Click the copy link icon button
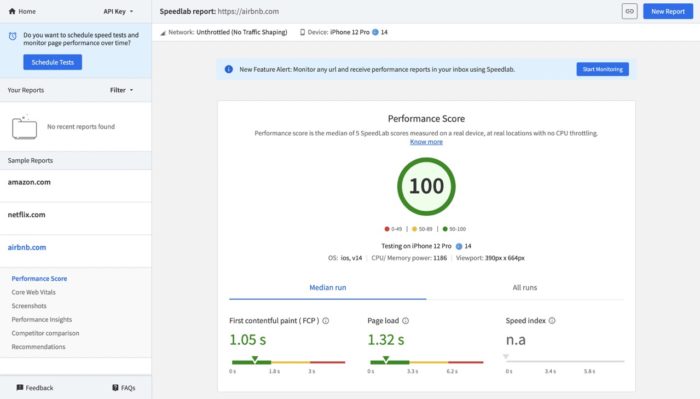This screenshot has height=399, width=700. (629, 11)
